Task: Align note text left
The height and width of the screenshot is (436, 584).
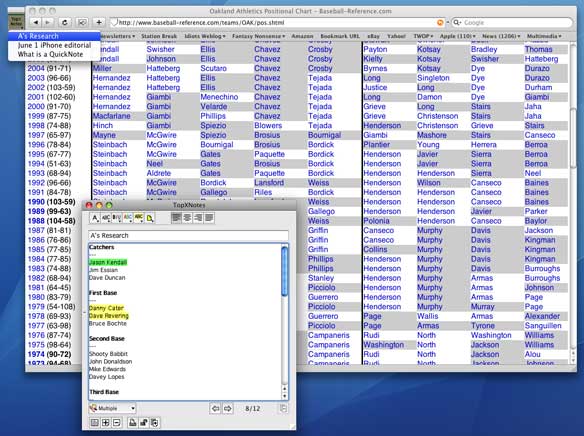Action: pos(177,218)
